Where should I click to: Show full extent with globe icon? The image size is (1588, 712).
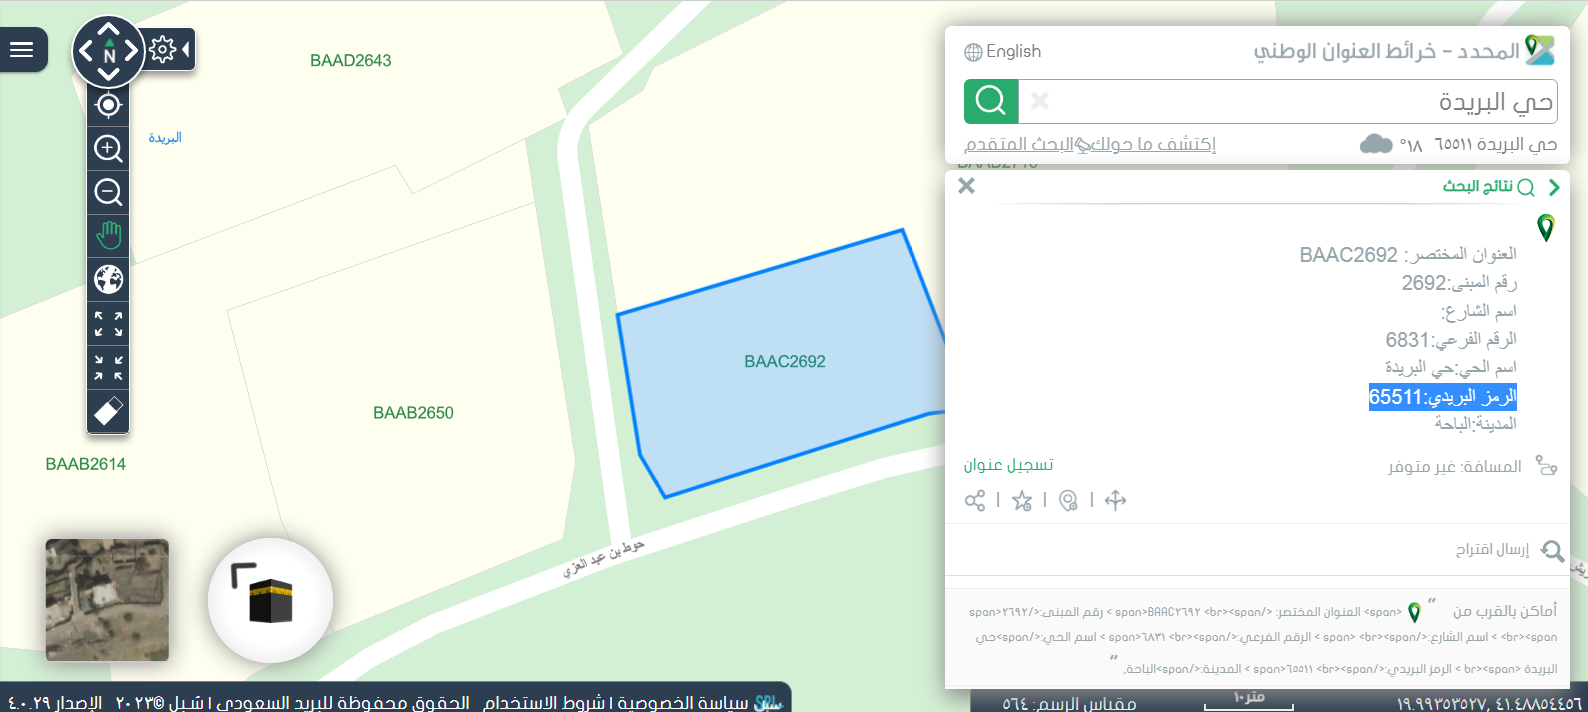click(x=108, y=279)
